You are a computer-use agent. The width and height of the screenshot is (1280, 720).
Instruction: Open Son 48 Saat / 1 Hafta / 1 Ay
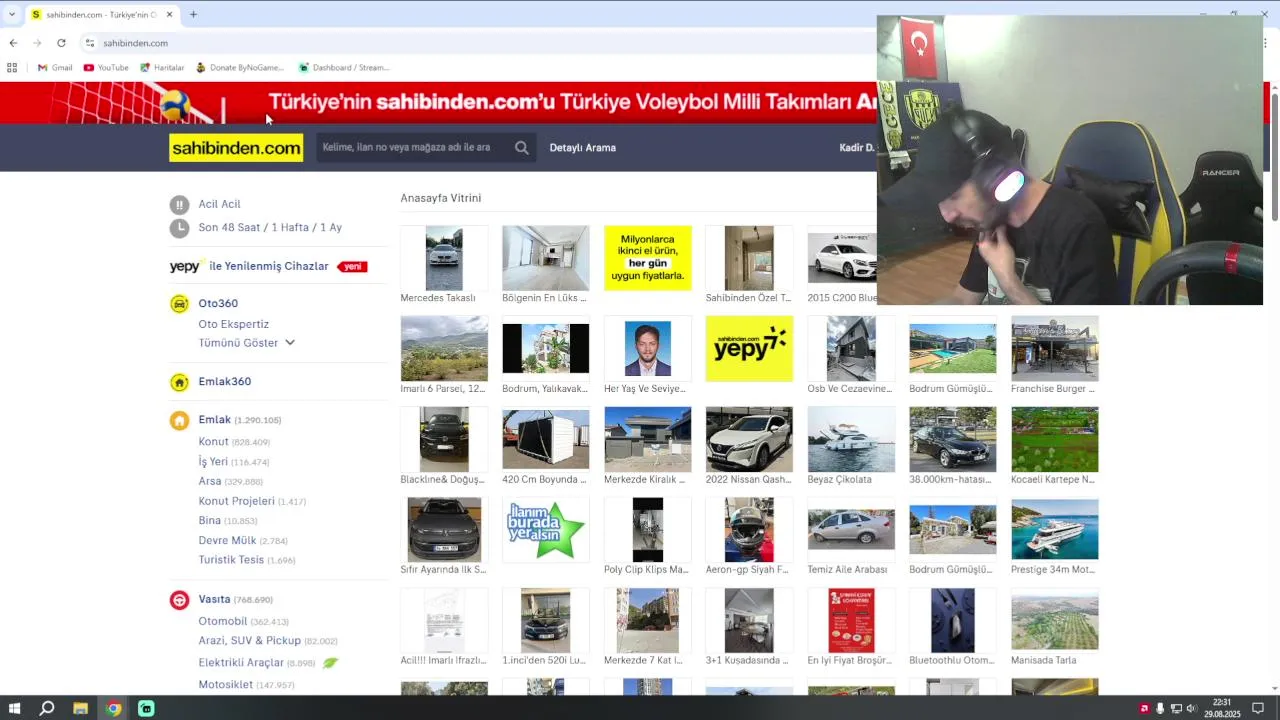(270, 228)
